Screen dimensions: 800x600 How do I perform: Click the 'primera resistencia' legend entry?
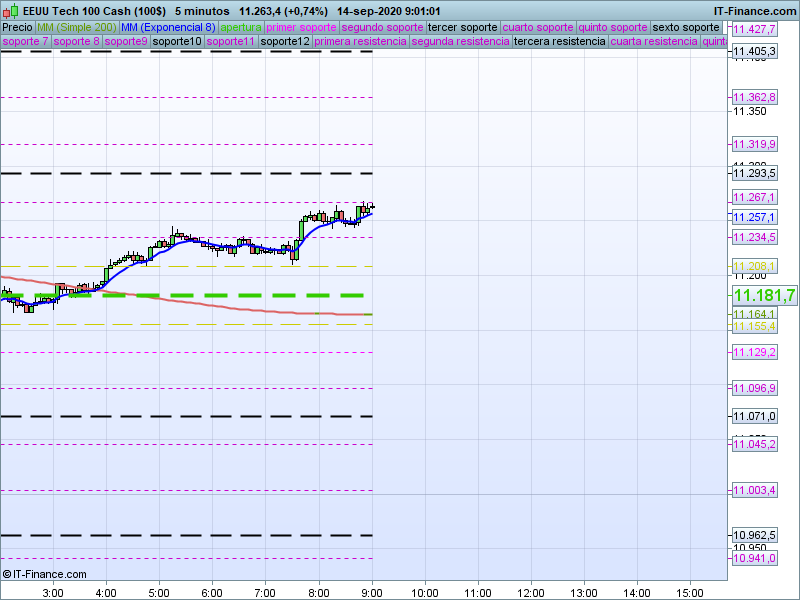pyautogui.click(x=360, y=42)
